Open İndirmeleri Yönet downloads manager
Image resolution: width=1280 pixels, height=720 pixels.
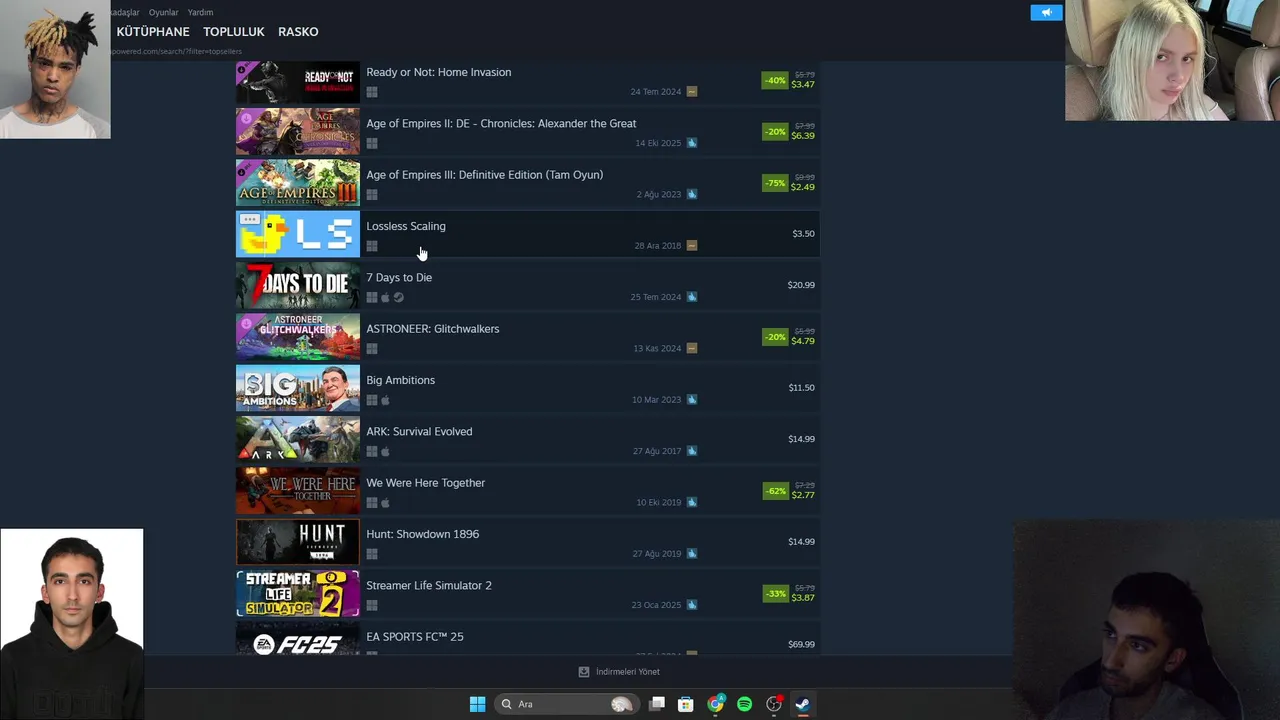coord(619,672)
